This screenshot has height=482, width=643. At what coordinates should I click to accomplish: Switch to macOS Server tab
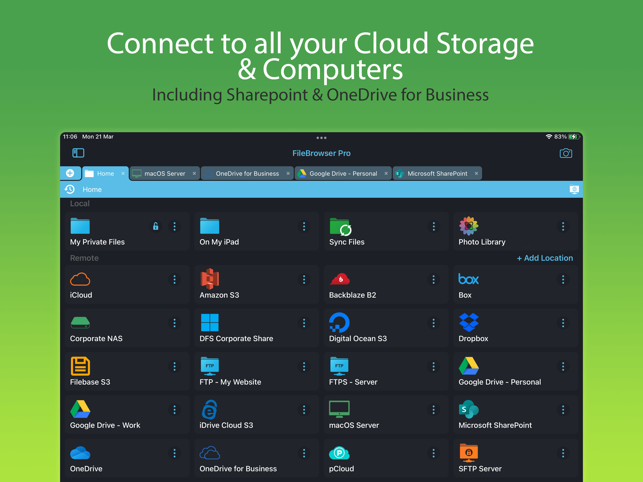[165, 174]
